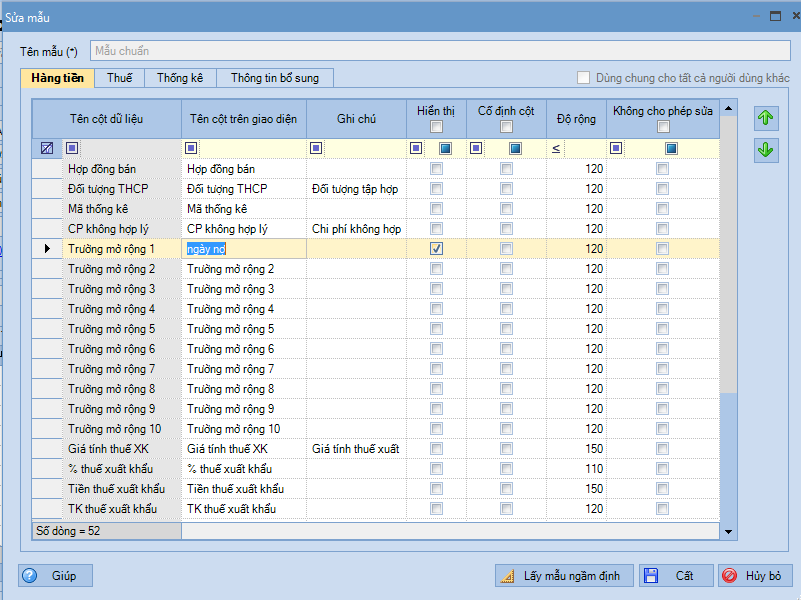Click the Tên mẫu input field
This screenshot has height=600, width=801.
pyautogui.click(x=440, y=51)
